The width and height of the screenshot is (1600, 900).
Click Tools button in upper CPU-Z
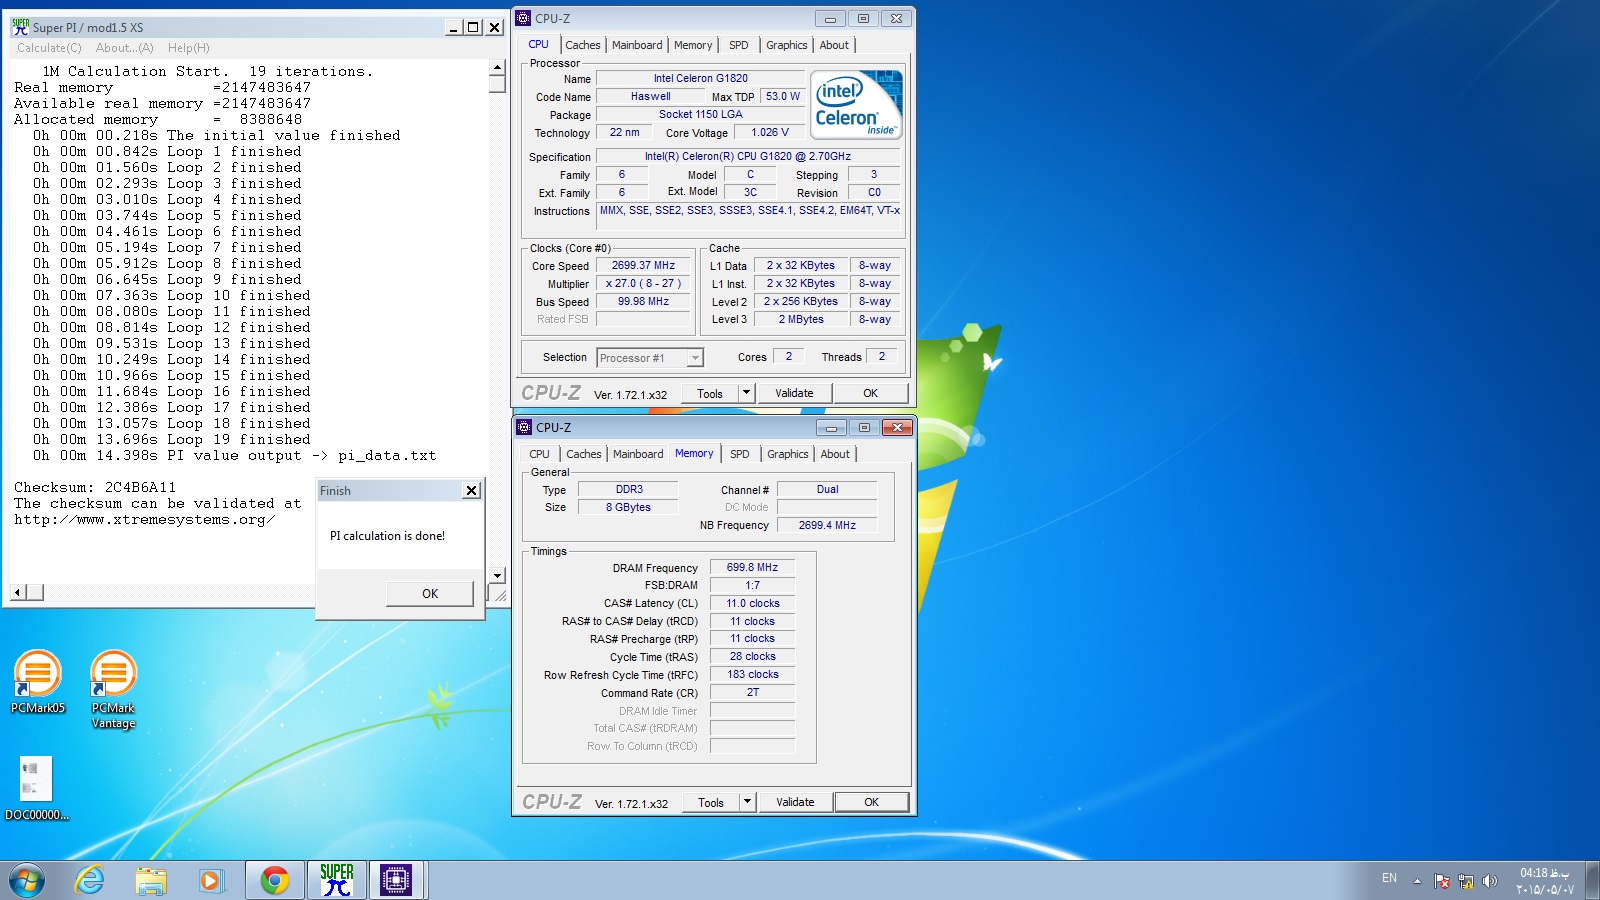[x=710, y=393]
